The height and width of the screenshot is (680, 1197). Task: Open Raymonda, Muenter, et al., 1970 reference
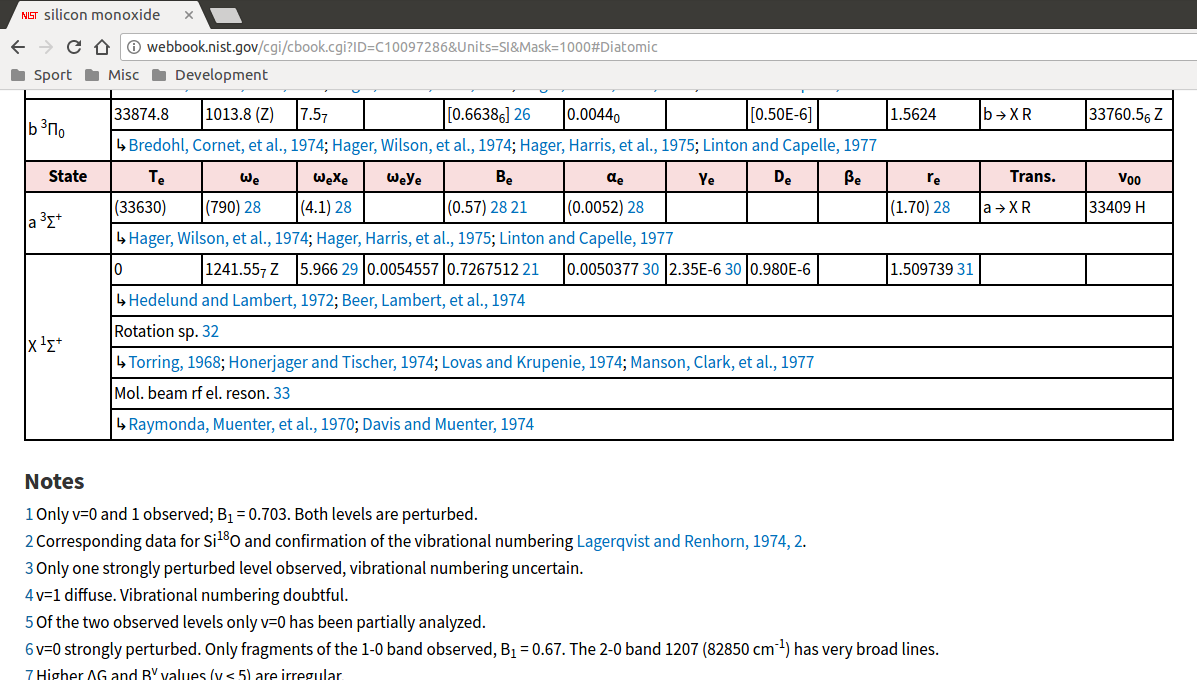241,424
